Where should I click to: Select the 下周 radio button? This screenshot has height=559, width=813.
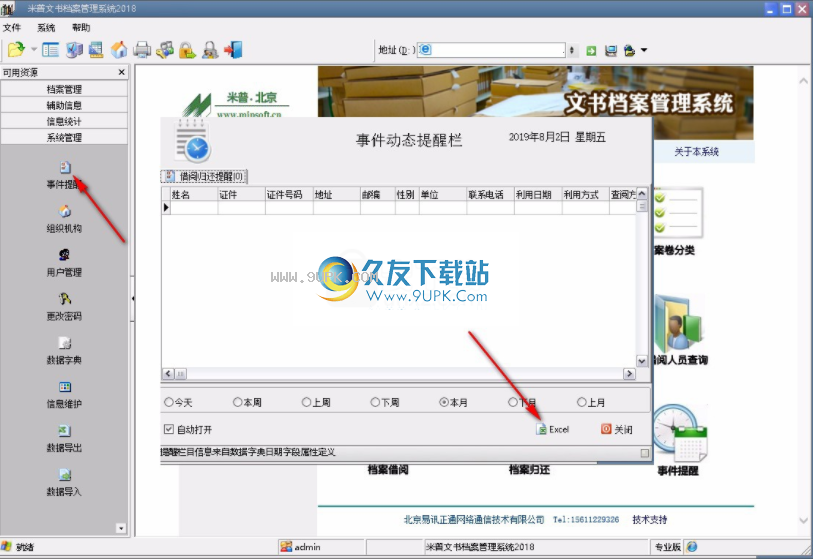[x=385, y=402]
